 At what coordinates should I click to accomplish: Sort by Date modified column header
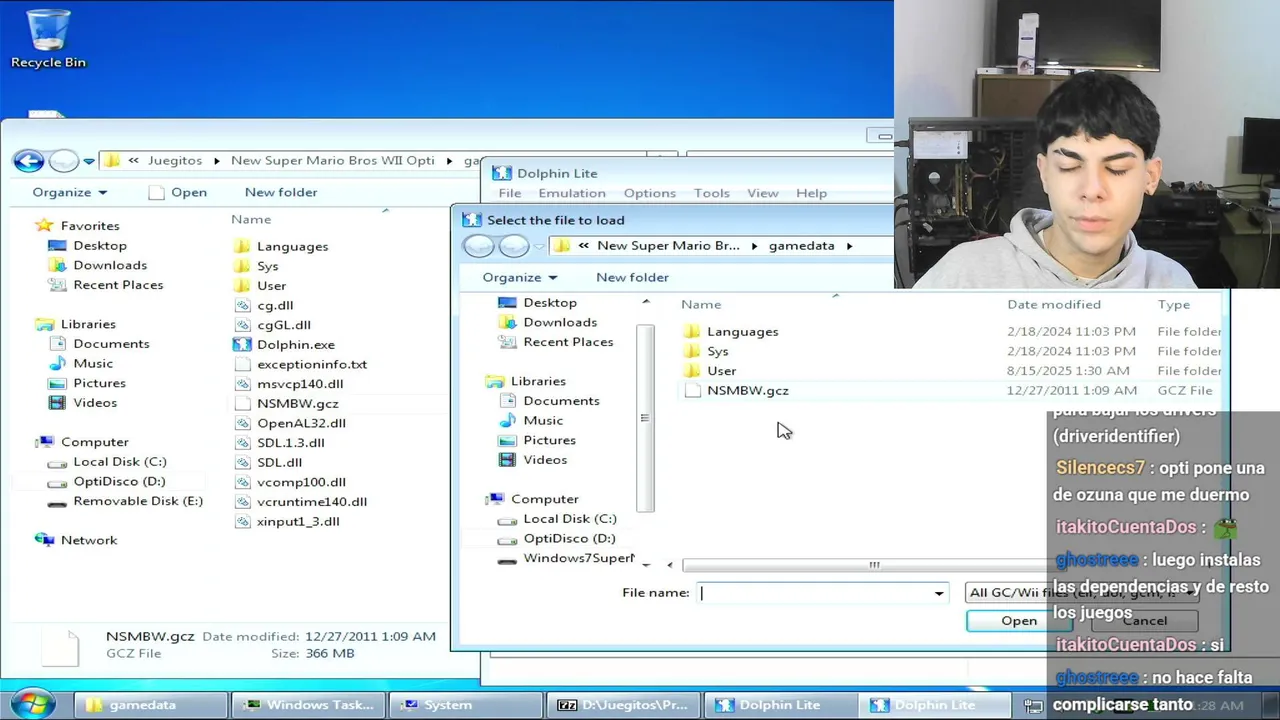[x=1054, y=304]
